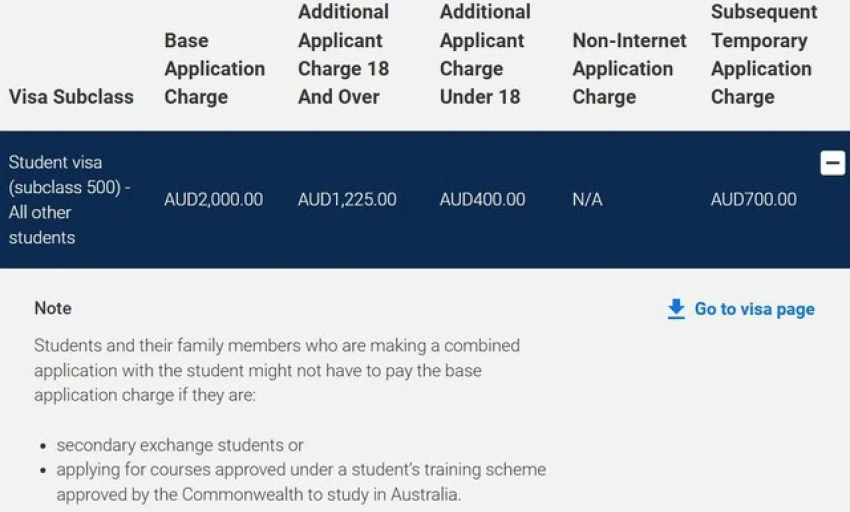The height and width of the screenshot is (512, 850).
Task: Click the Base Application Charge column header
Action: [x=215, y=68]
